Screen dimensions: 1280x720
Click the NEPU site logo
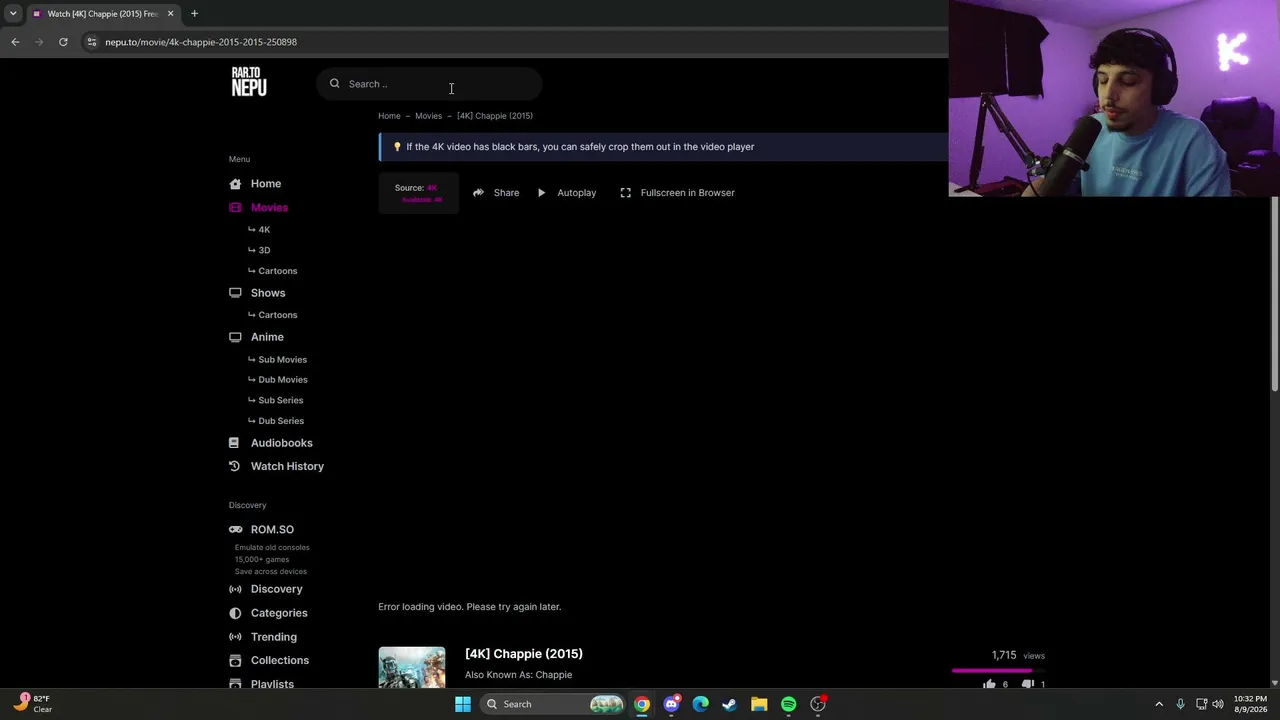tap(249, 82)
